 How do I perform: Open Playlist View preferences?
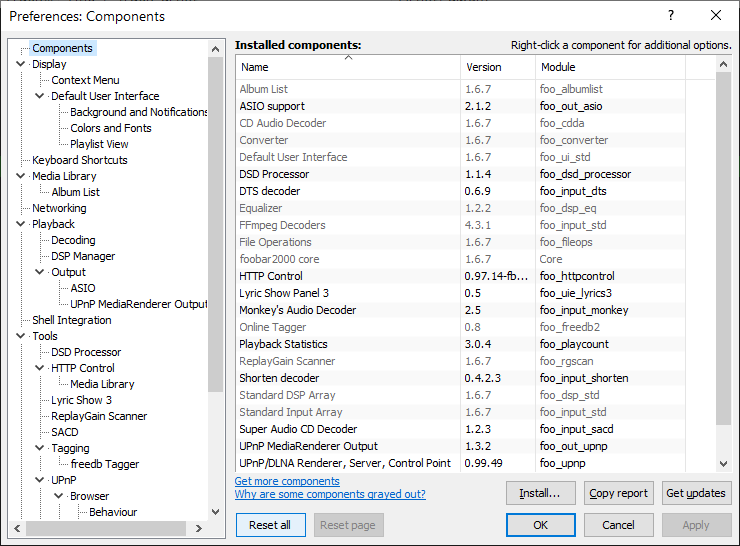[99, 144]
